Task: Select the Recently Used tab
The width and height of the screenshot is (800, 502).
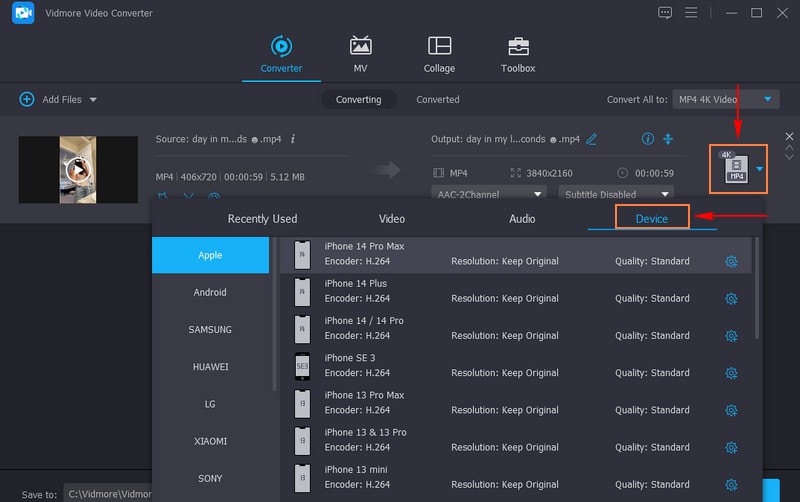Action: 262,218
